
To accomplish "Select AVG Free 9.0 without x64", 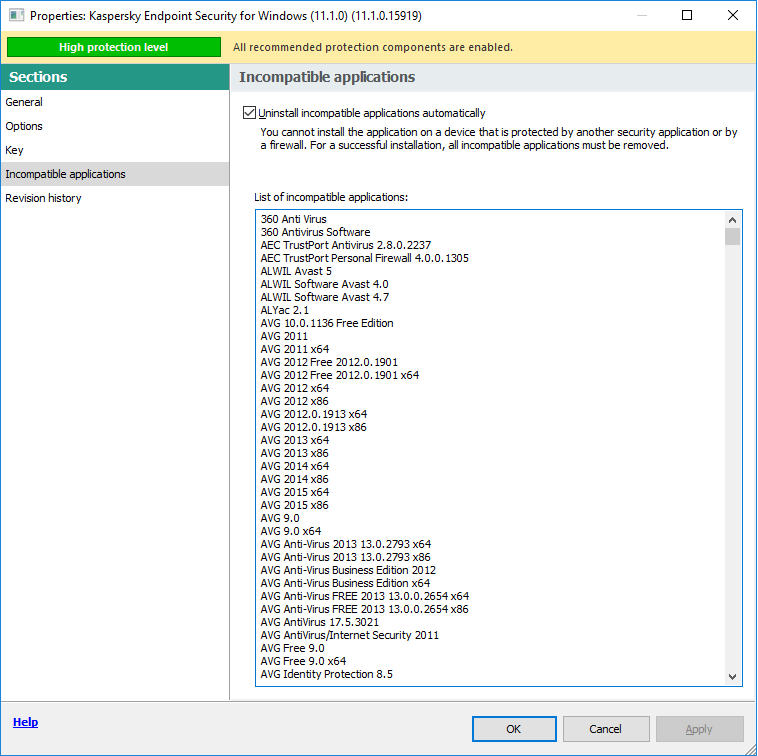I will pos(292,649).
